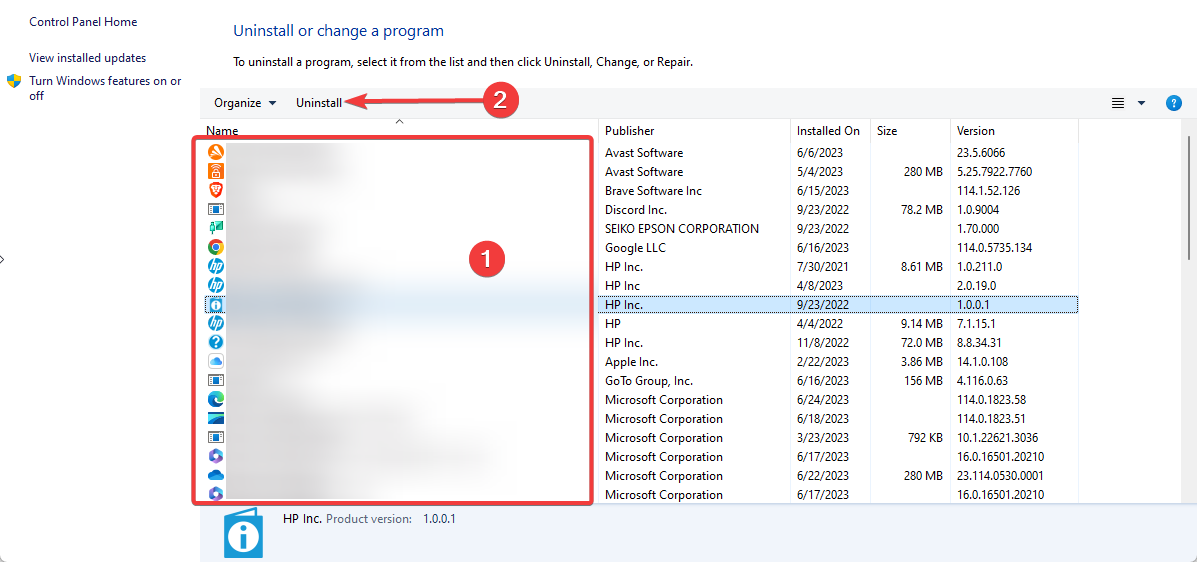Click the size value 156 MB
The image size is (1197, 562).
(x=925, y=380)
